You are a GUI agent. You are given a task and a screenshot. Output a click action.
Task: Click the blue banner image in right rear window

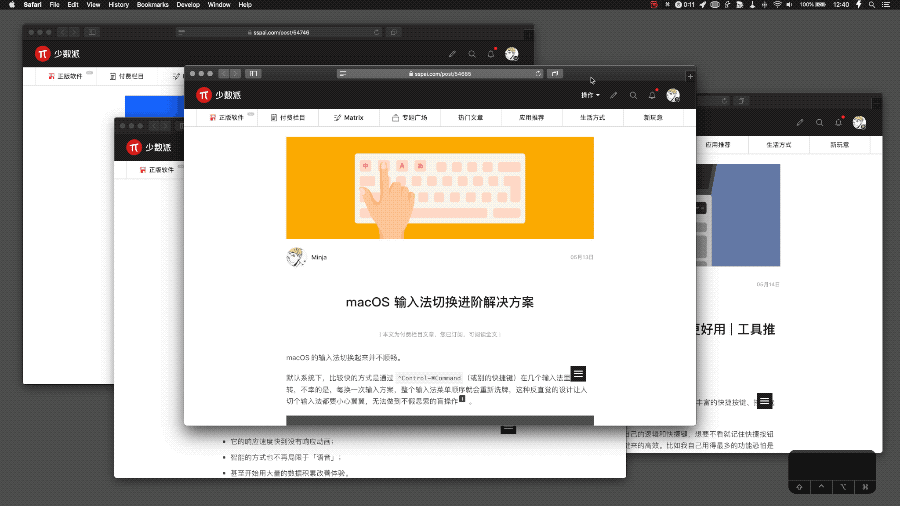pos(738,215)
